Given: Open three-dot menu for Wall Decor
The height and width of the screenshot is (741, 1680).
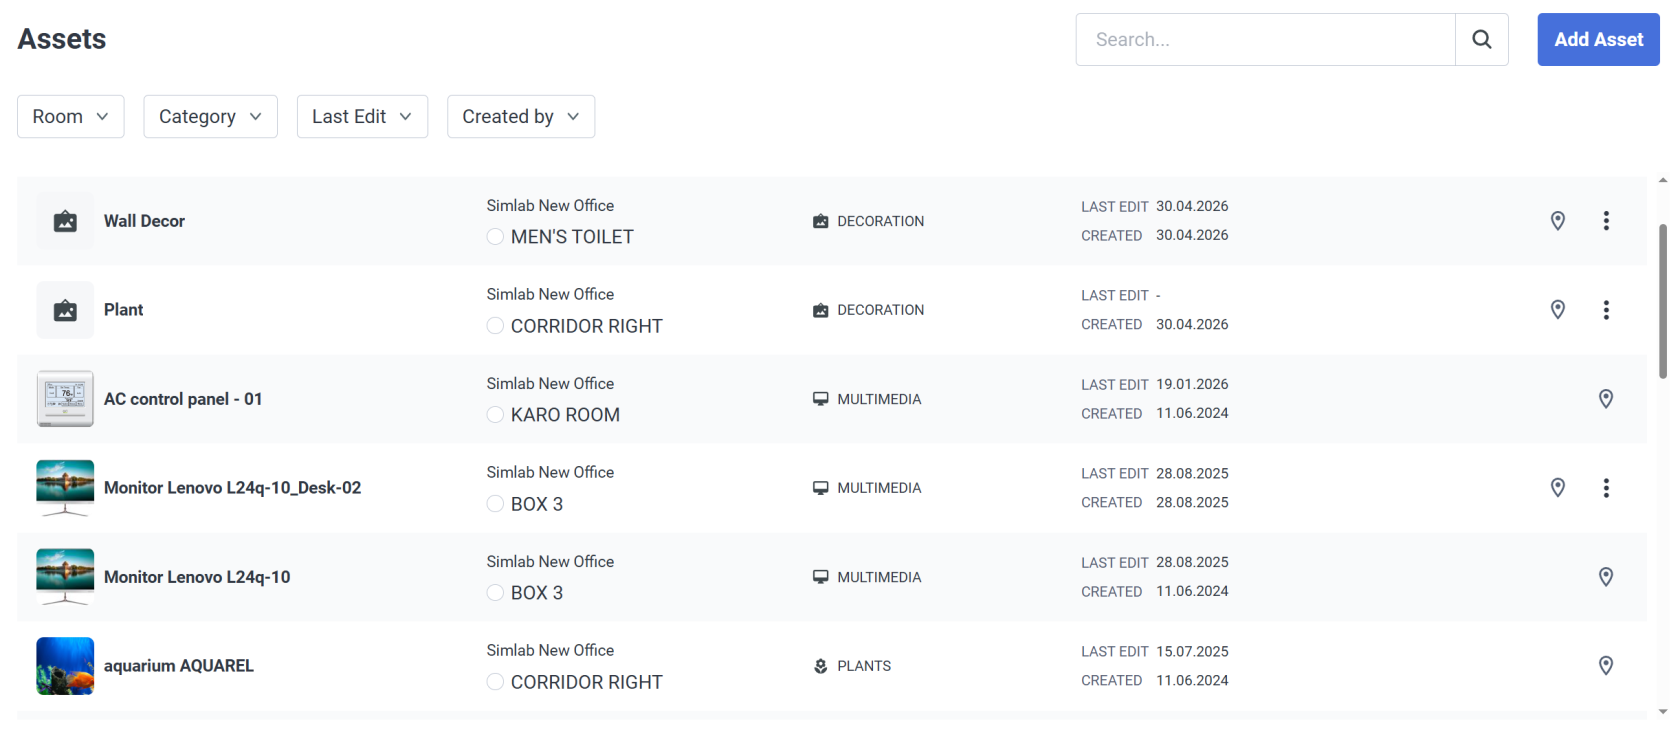Looking at the screenshot, I should 1606,221.
